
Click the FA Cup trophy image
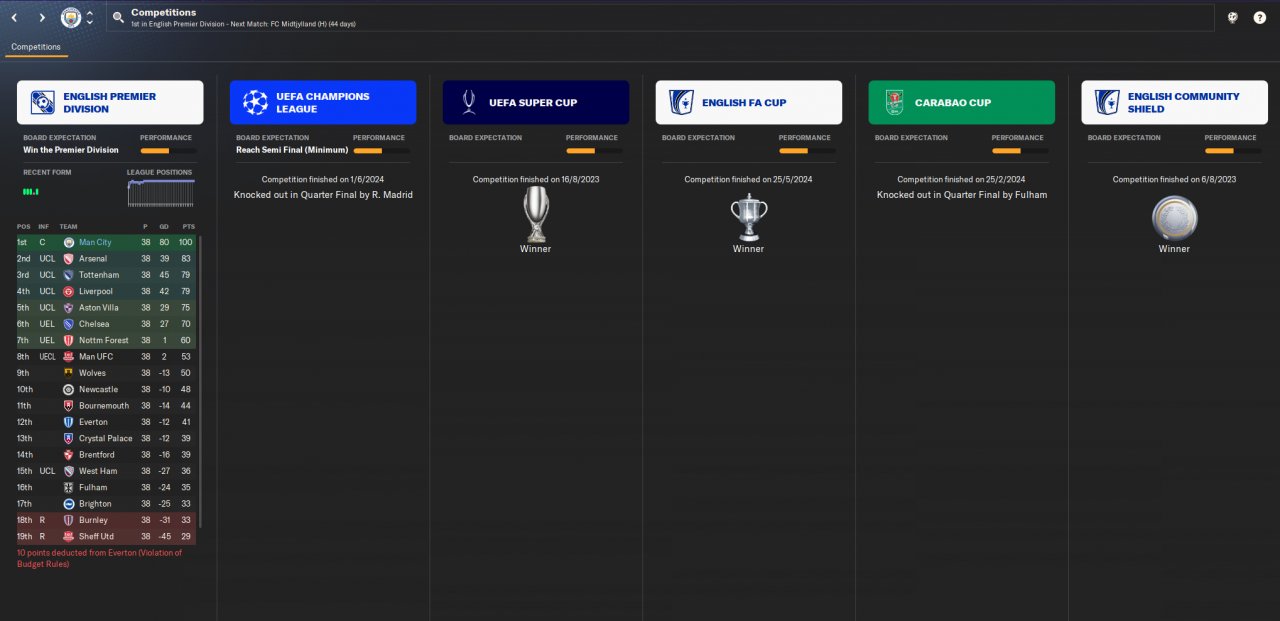click(x=748, y=217)
